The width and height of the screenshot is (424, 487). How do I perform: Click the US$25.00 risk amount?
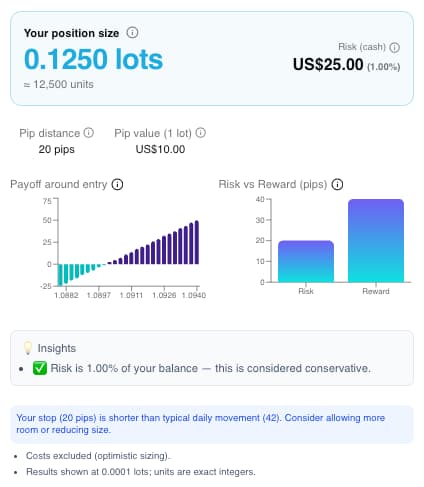click(x=328, y=64)
